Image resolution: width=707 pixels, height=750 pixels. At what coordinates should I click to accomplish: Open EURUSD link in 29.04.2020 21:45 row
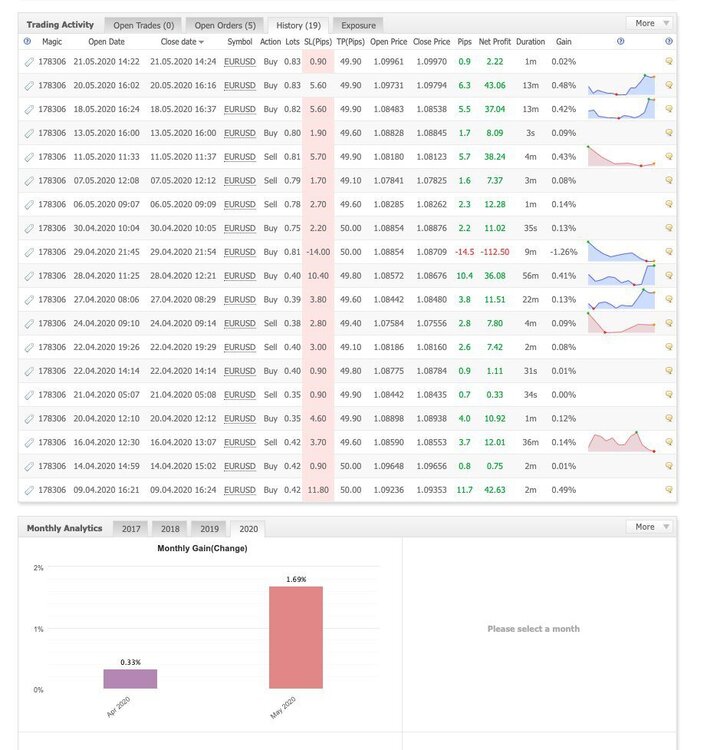pyautogui.click(x=240, y=252)
